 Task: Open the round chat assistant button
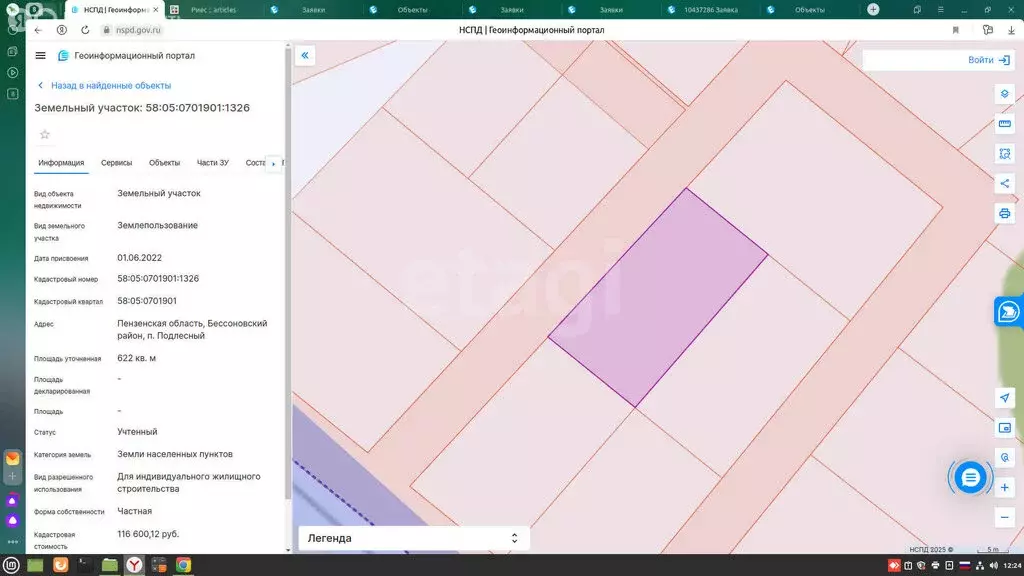click(969, 478)
